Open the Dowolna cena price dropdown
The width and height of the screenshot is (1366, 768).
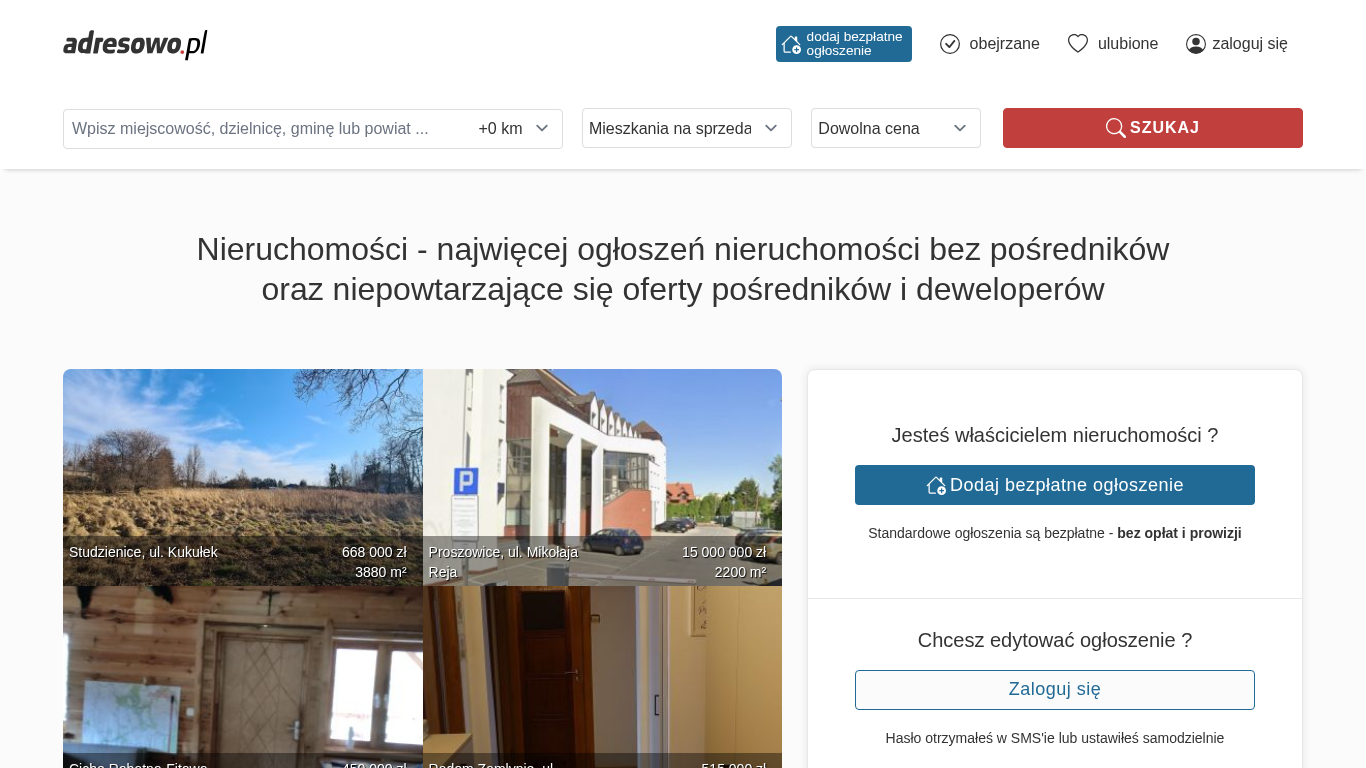[895, 128]
